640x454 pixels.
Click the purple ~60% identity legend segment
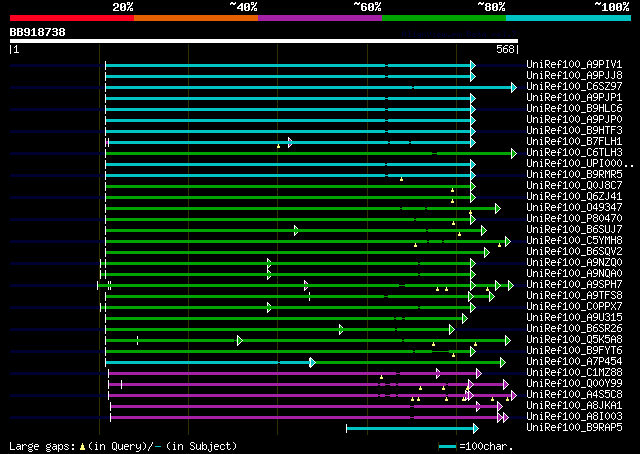coord(320,18)
